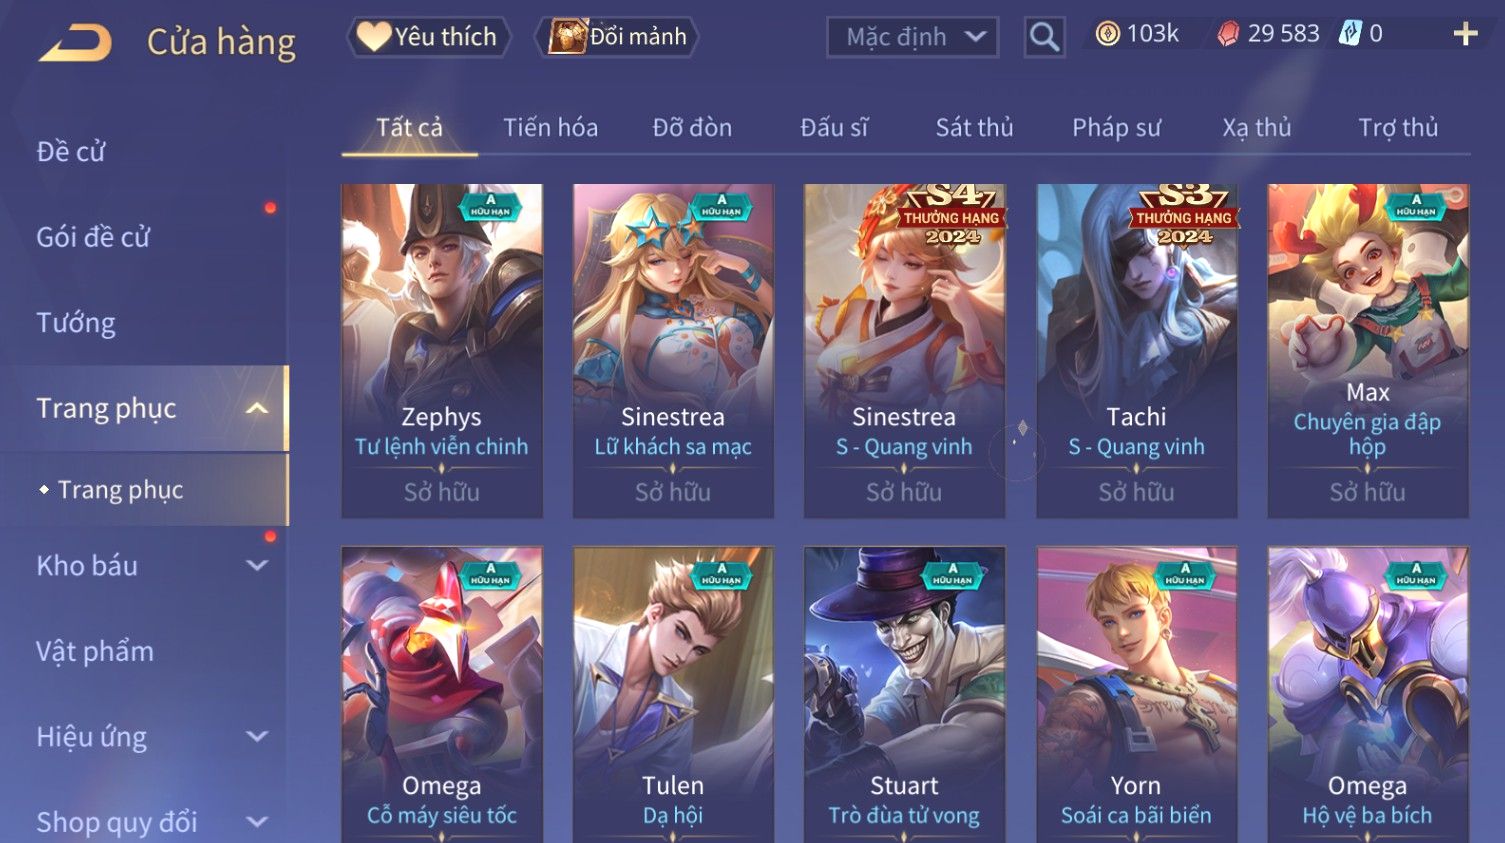Switch to the Sát thủ tab
This screenshot has width=1505, height=843.
(x=974, y=128)
